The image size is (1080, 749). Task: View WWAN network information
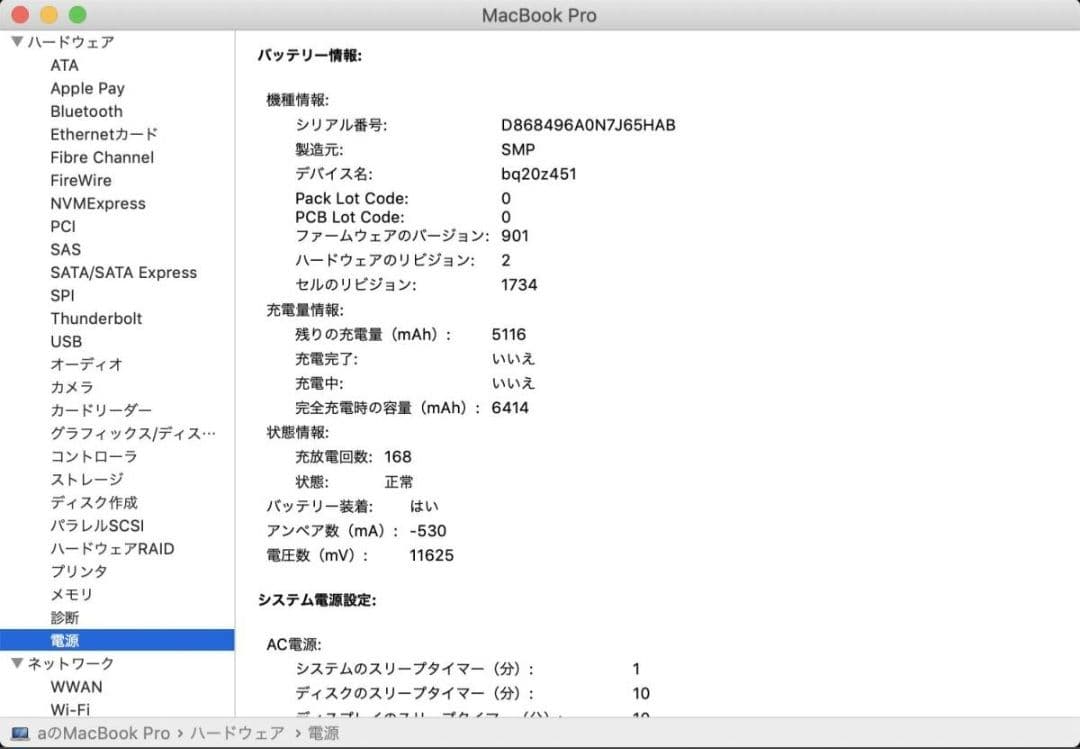pos(76,686)
